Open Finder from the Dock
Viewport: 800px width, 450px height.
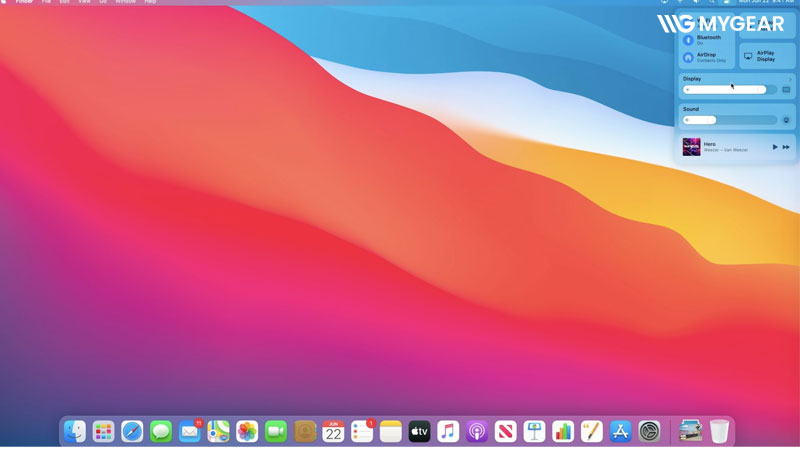[x=75, y=432]
